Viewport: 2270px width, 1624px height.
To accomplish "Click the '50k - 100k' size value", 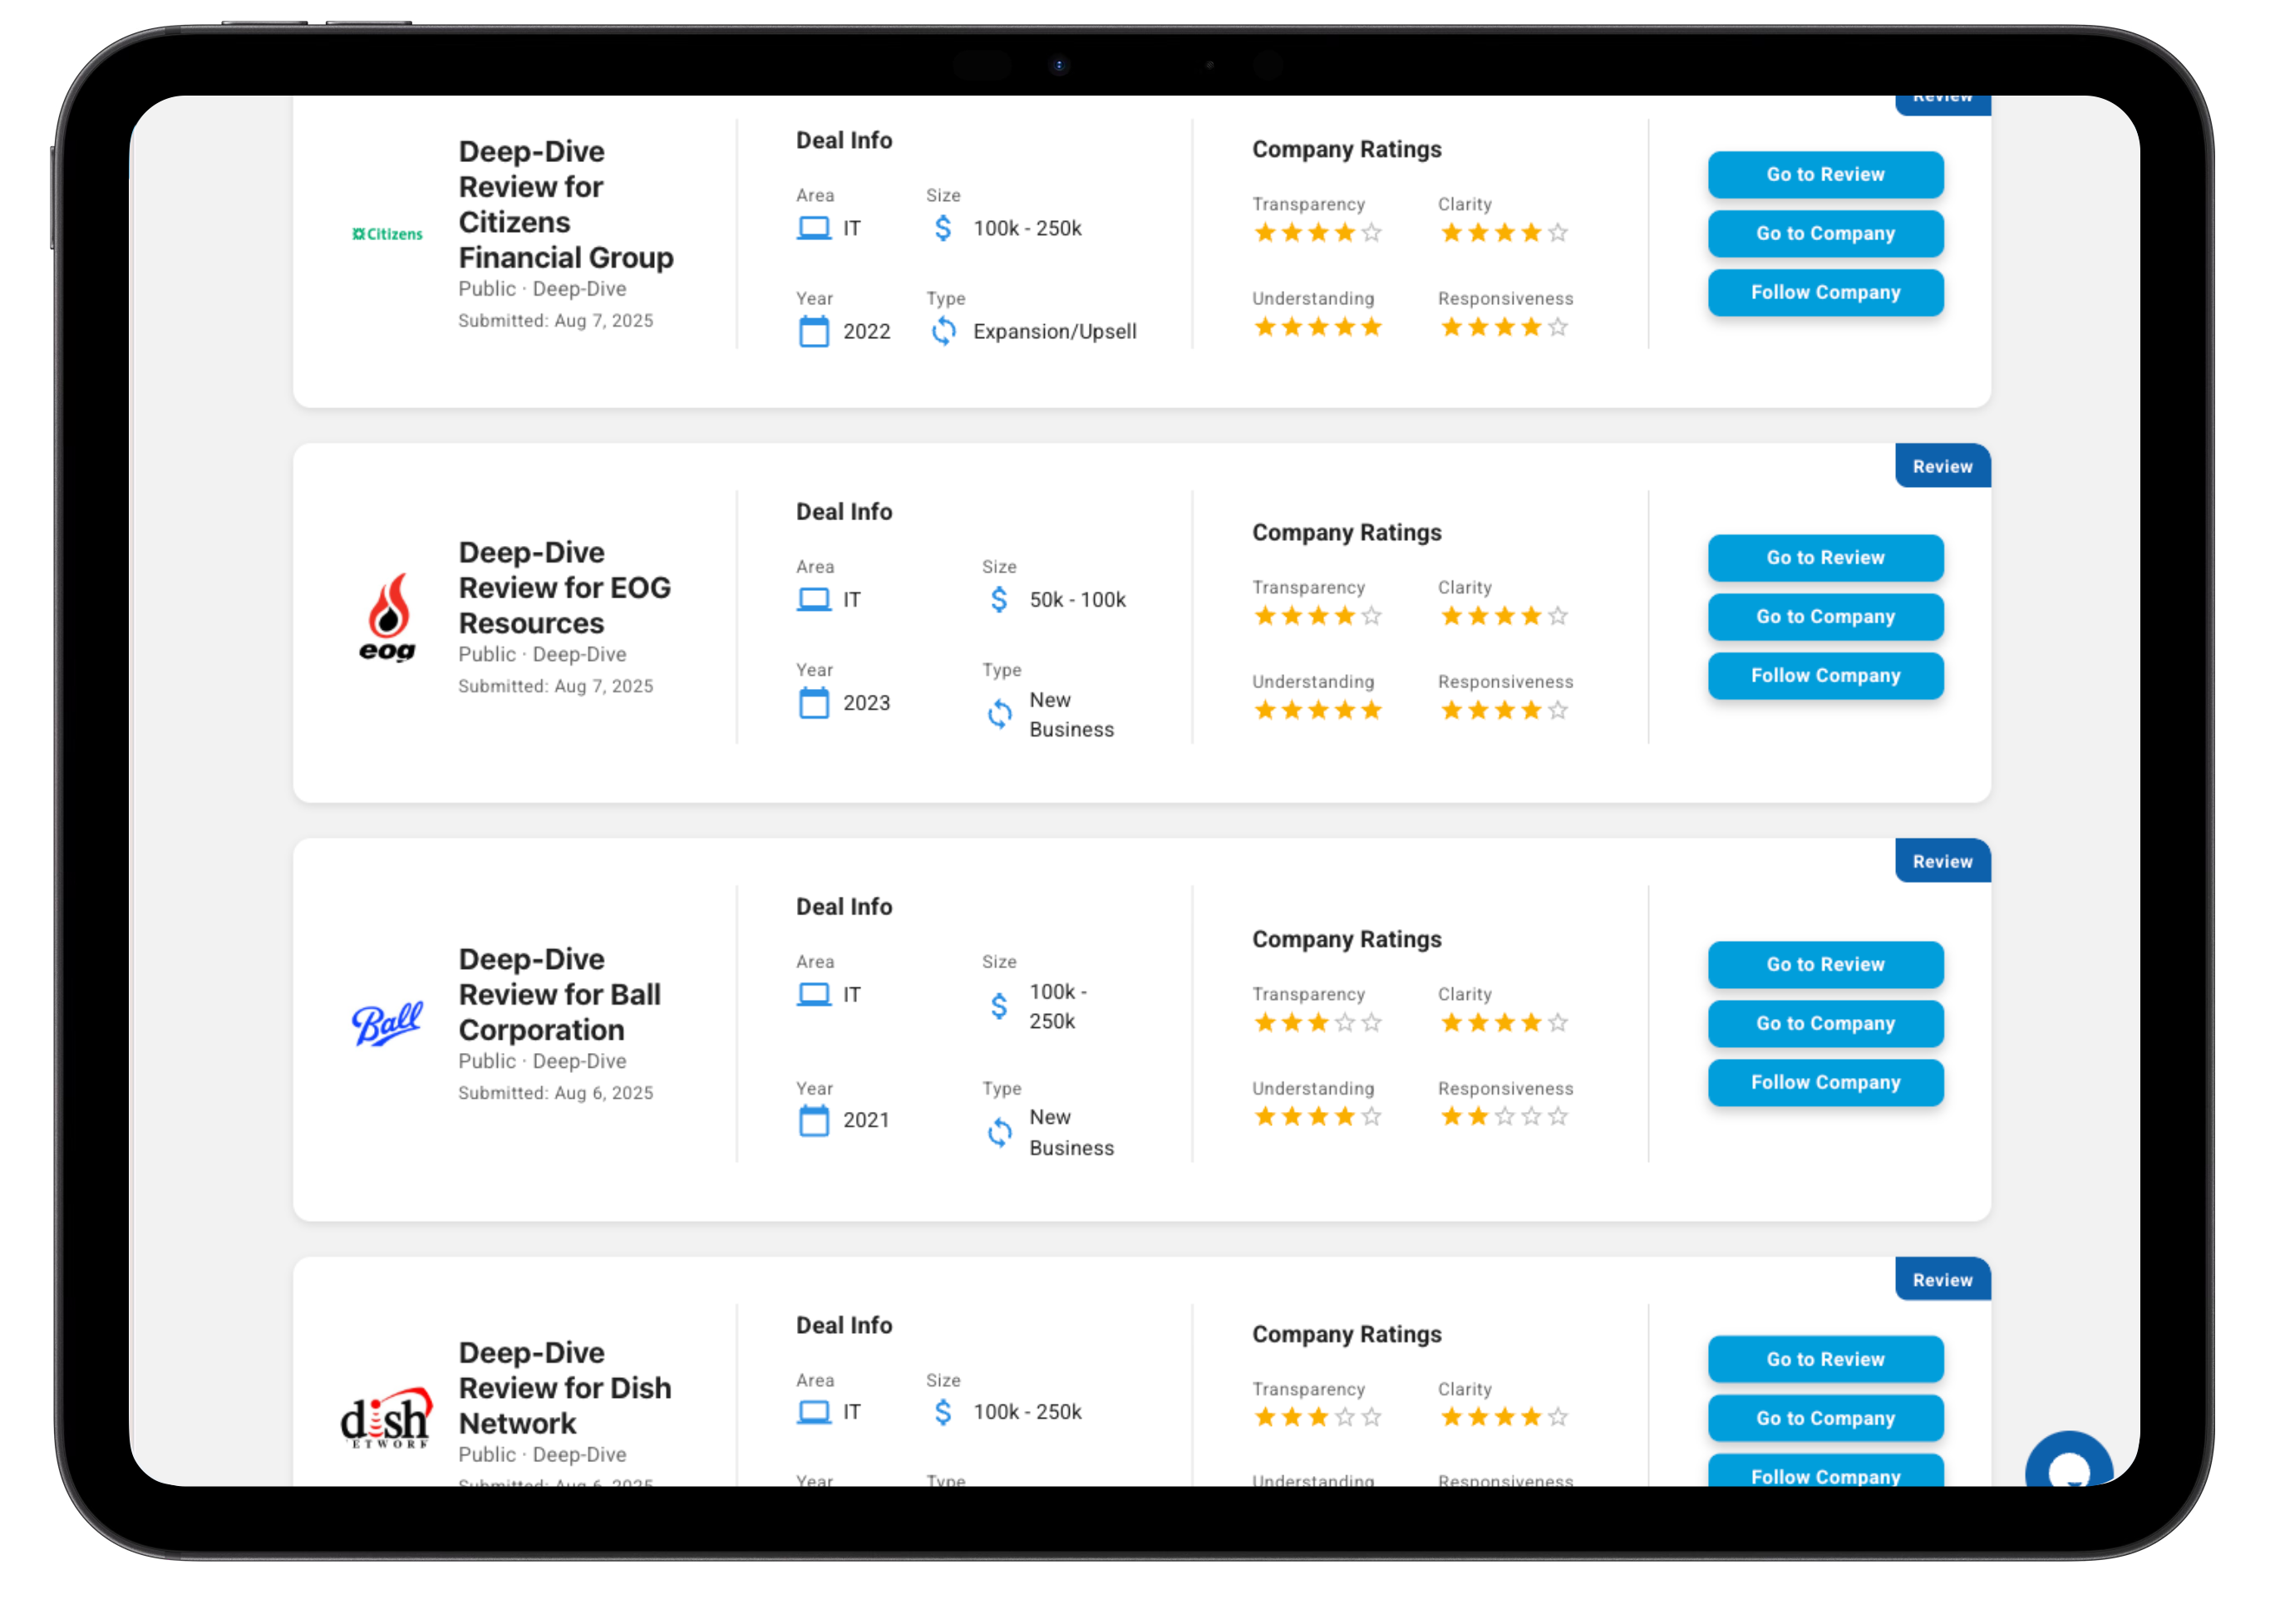I will pyautogui.click(x=1078, y=600).
